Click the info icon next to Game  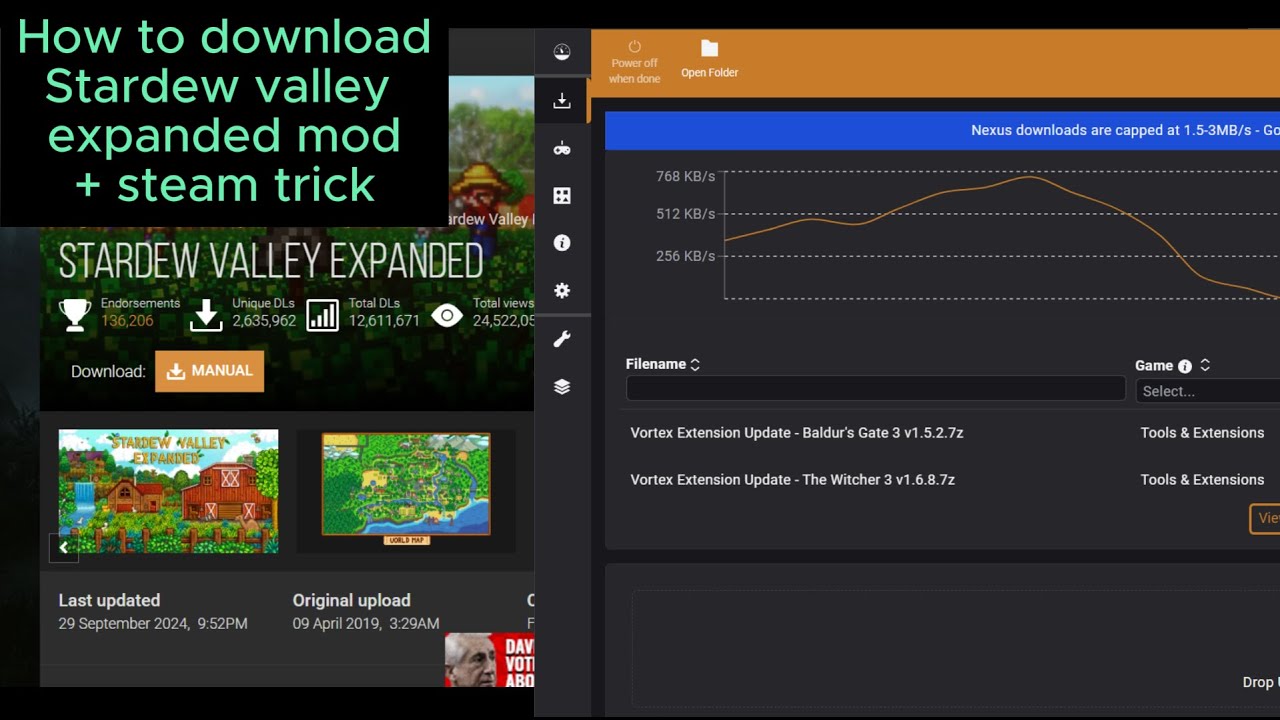[1185, 366]
